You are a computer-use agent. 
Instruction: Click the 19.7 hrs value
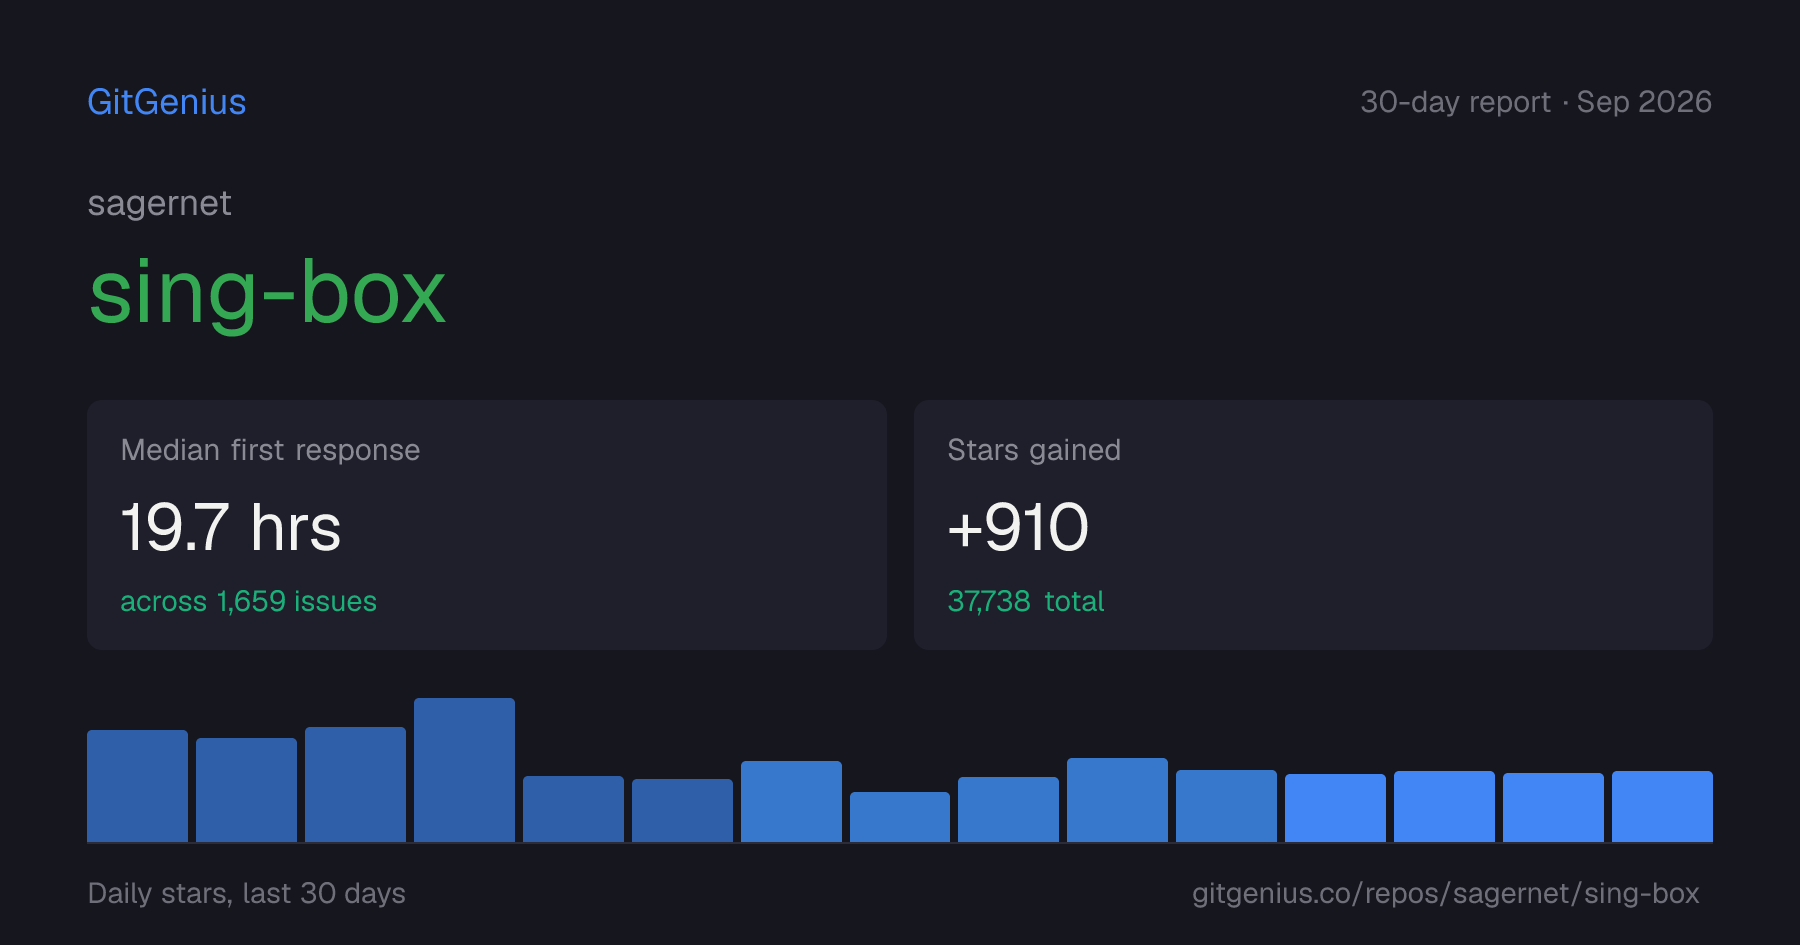click(231, 528)
